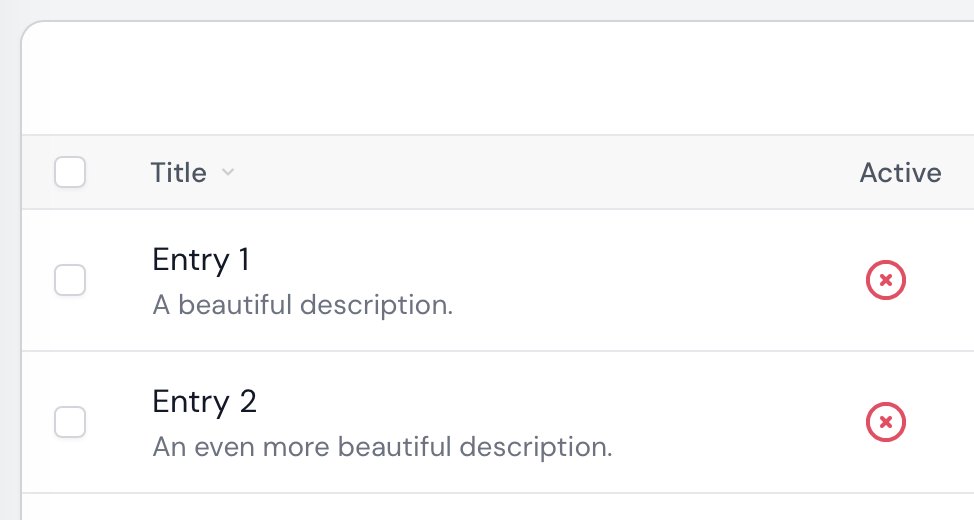Viewport: 974px width, 520px height.
Task: Click "An even more beautiful description." text
Action: tap(382, 447)
